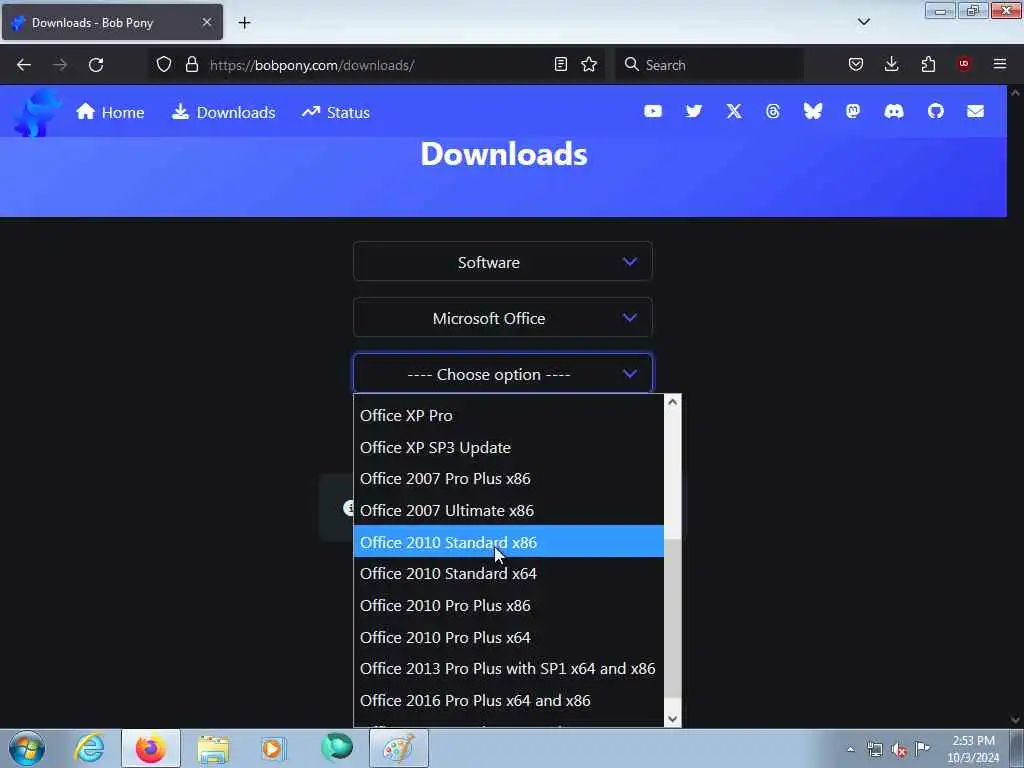
Task: Open Windows Media Player taskbar icon
Action: click(274, 749)
